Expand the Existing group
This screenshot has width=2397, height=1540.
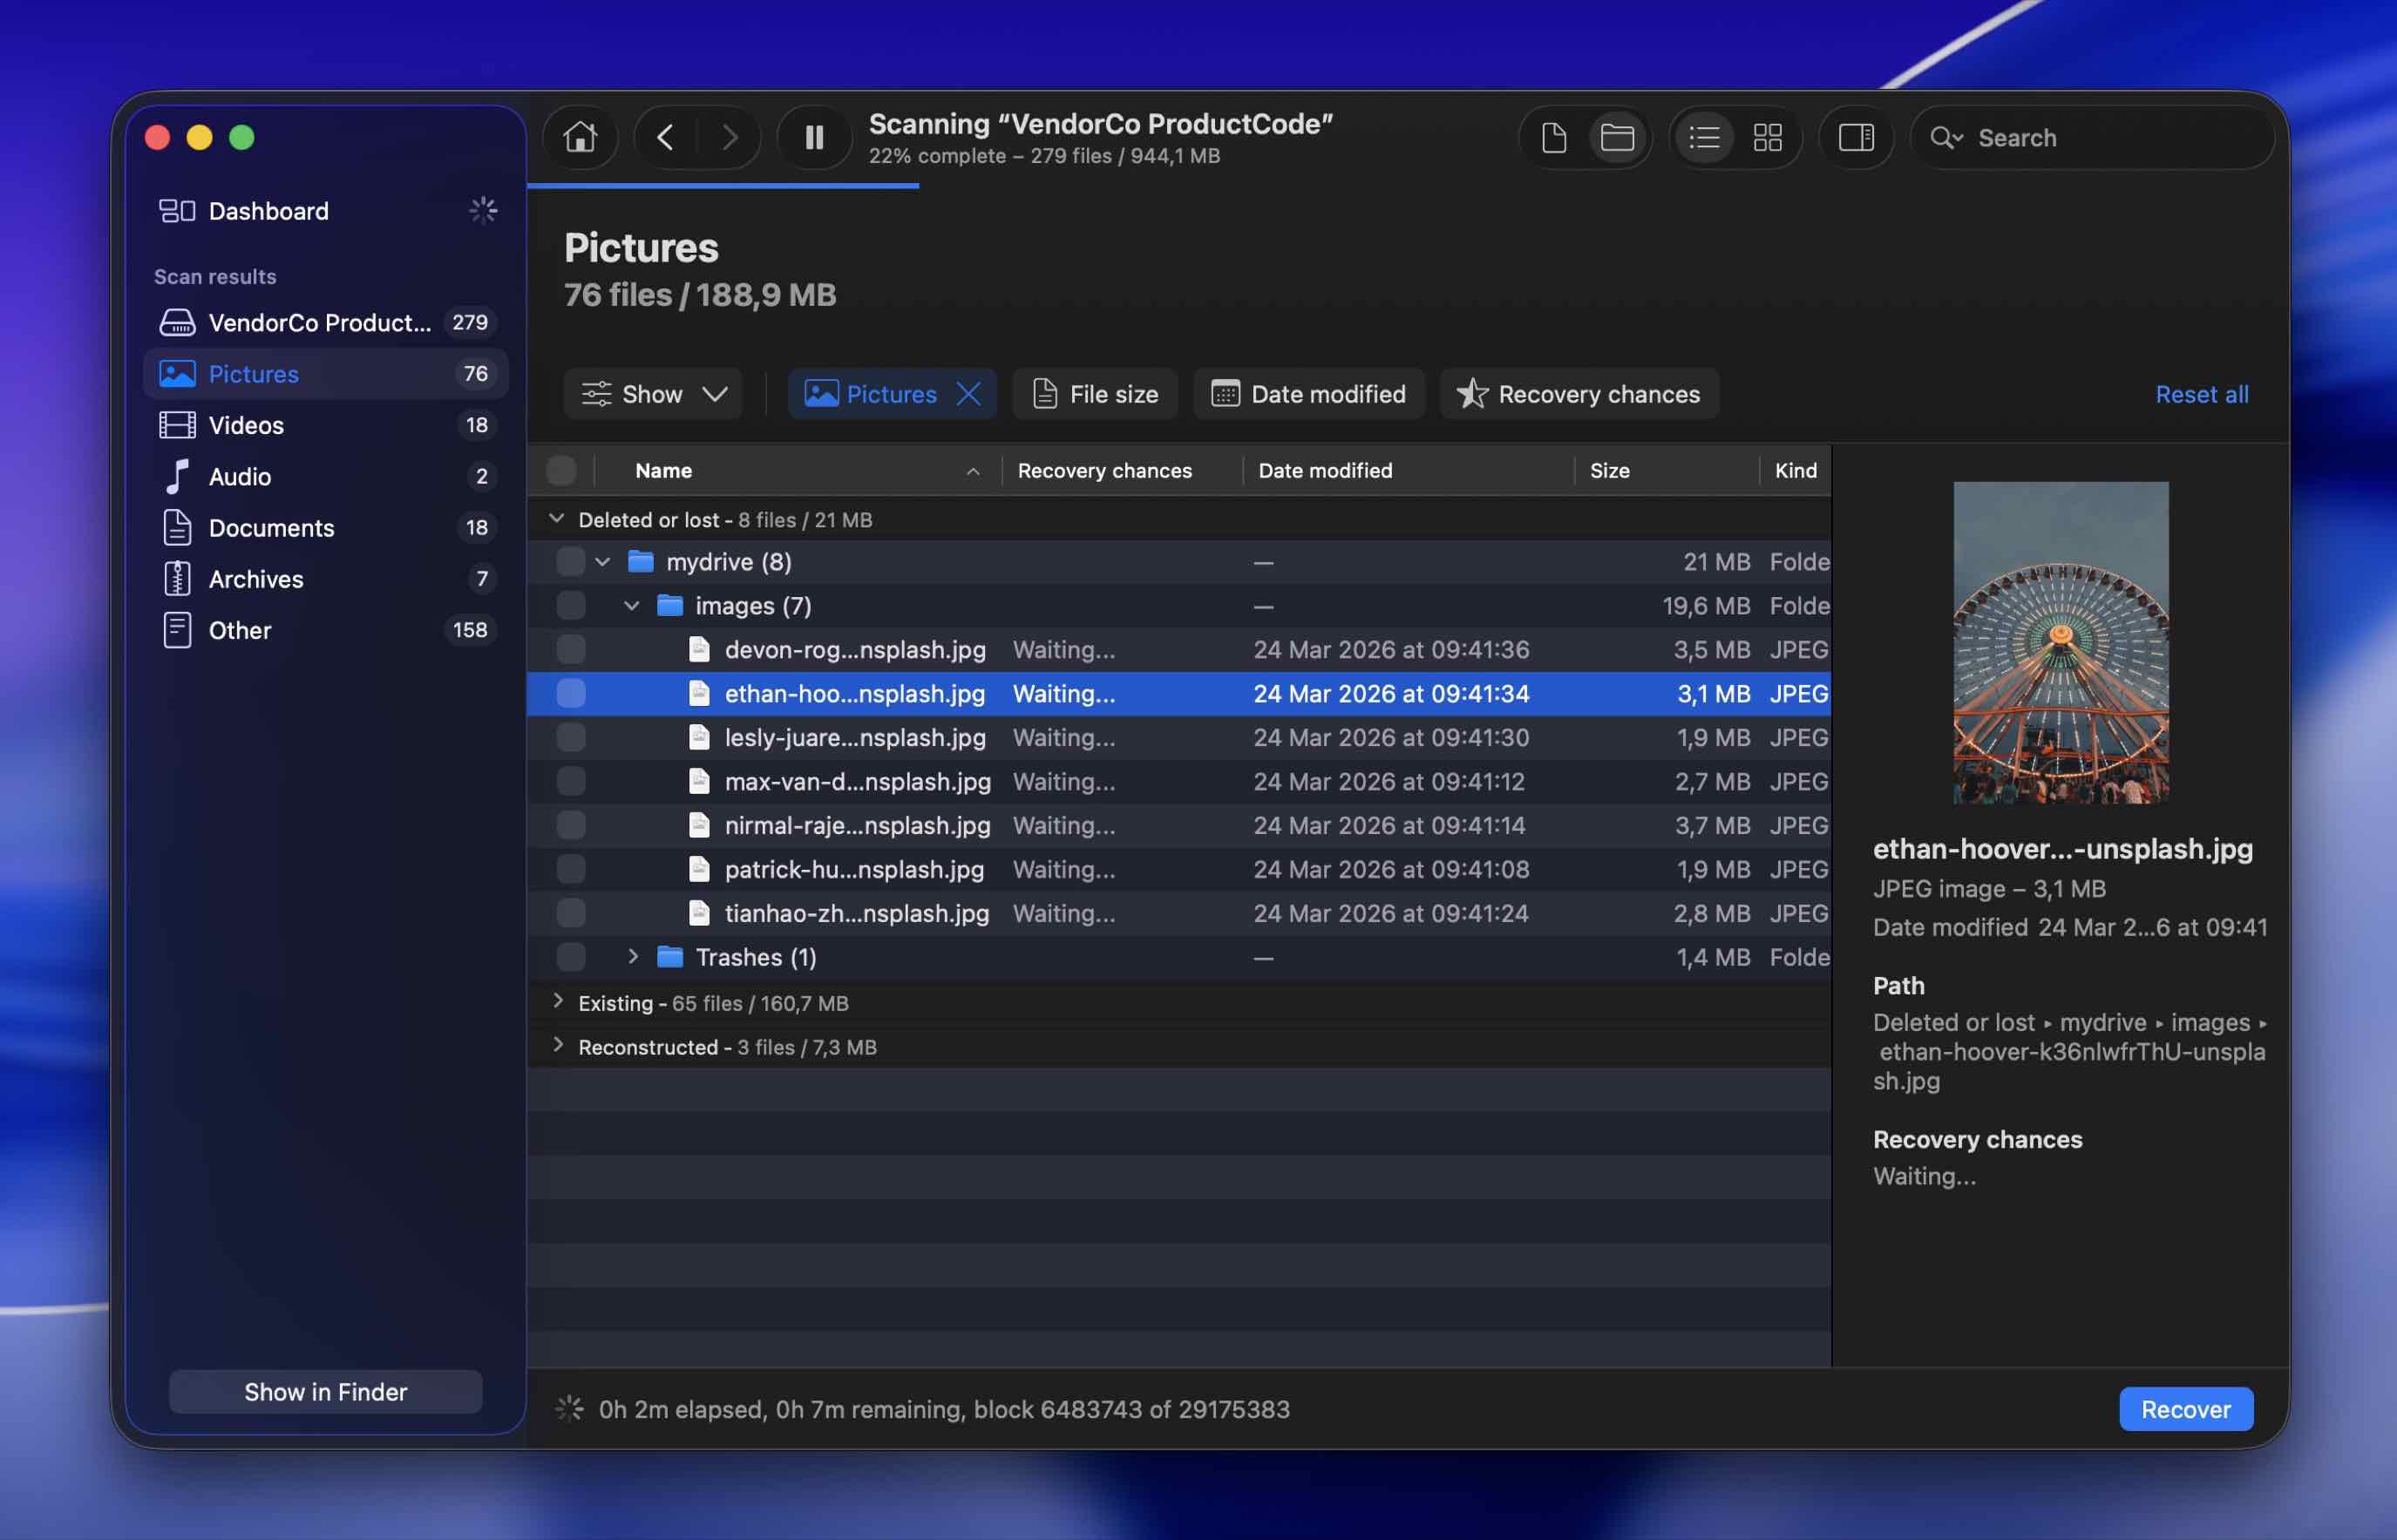(x=558, y=1002)
